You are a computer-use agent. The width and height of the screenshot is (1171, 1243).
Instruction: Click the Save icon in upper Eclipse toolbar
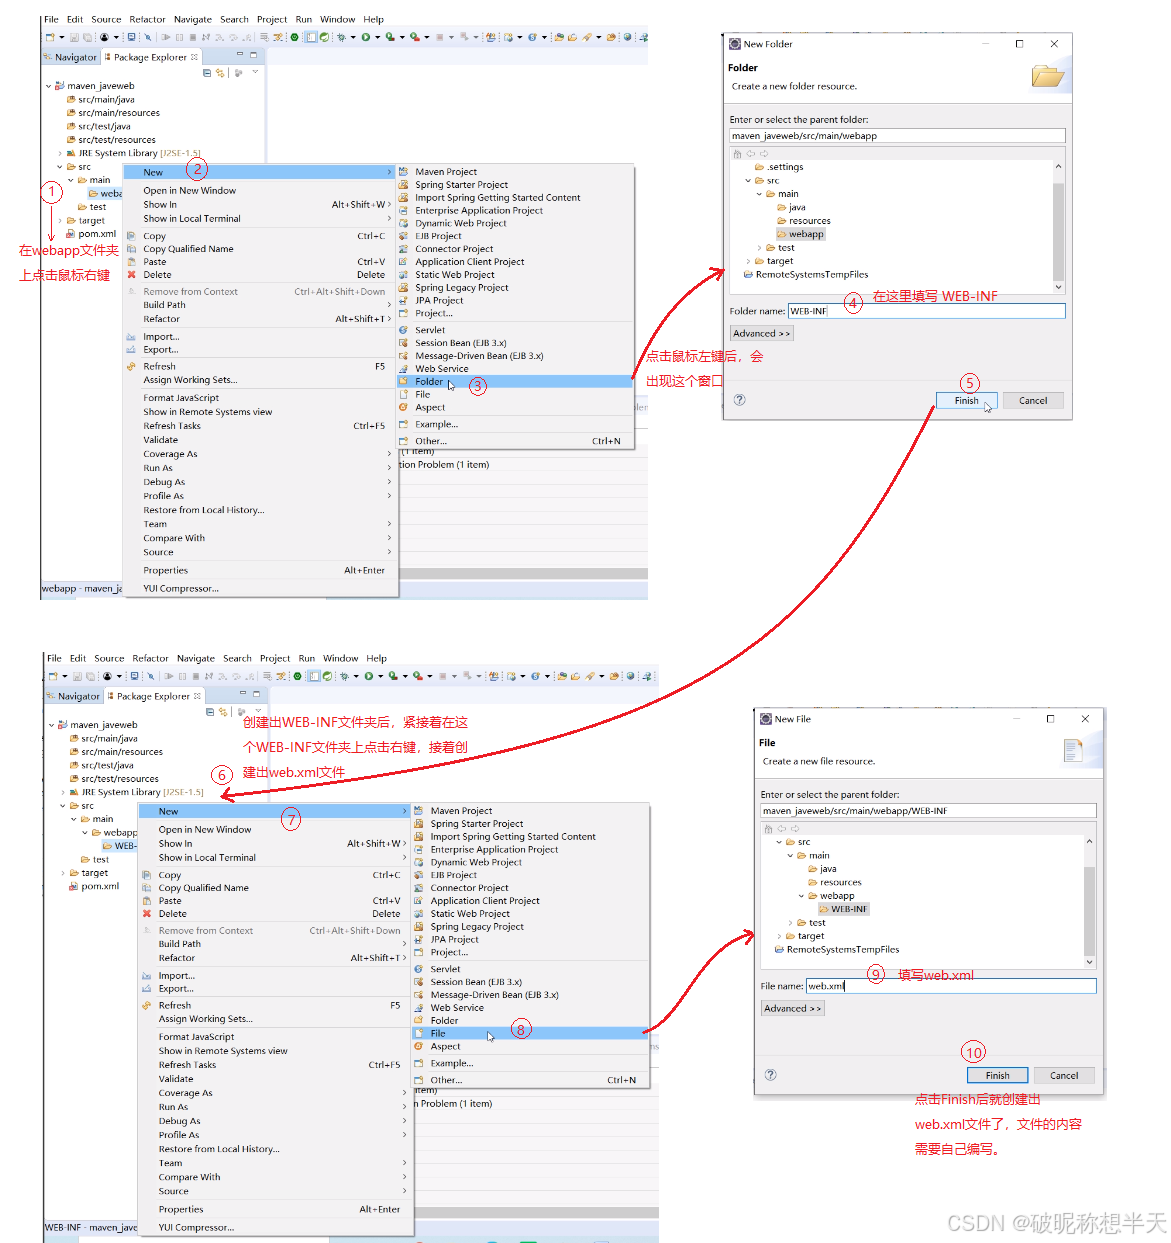coord(74,37)
